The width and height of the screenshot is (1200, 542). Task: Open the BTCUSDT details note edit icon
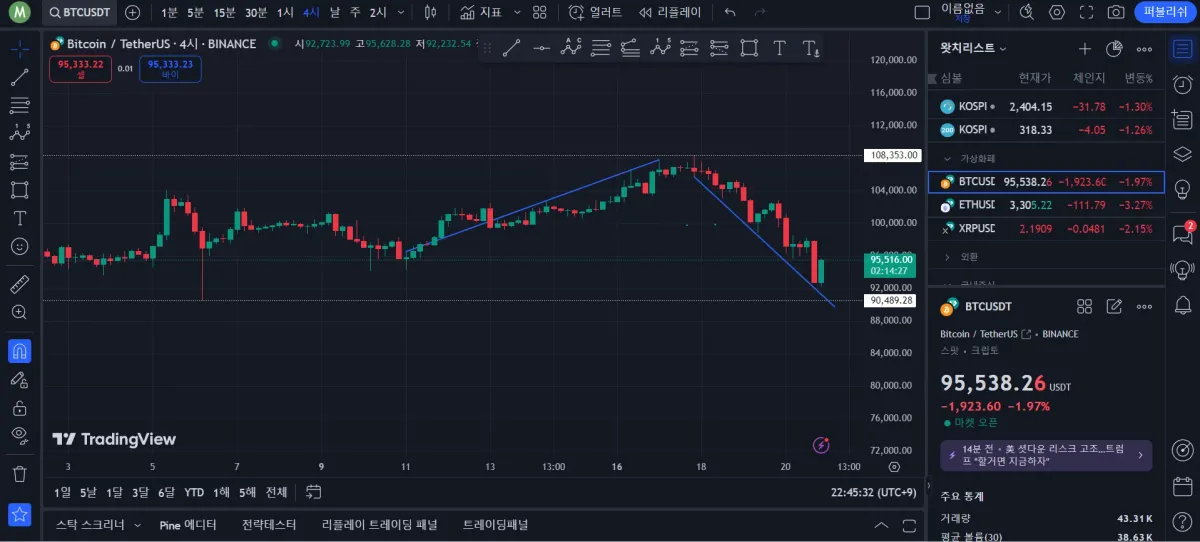[1114, 306]
